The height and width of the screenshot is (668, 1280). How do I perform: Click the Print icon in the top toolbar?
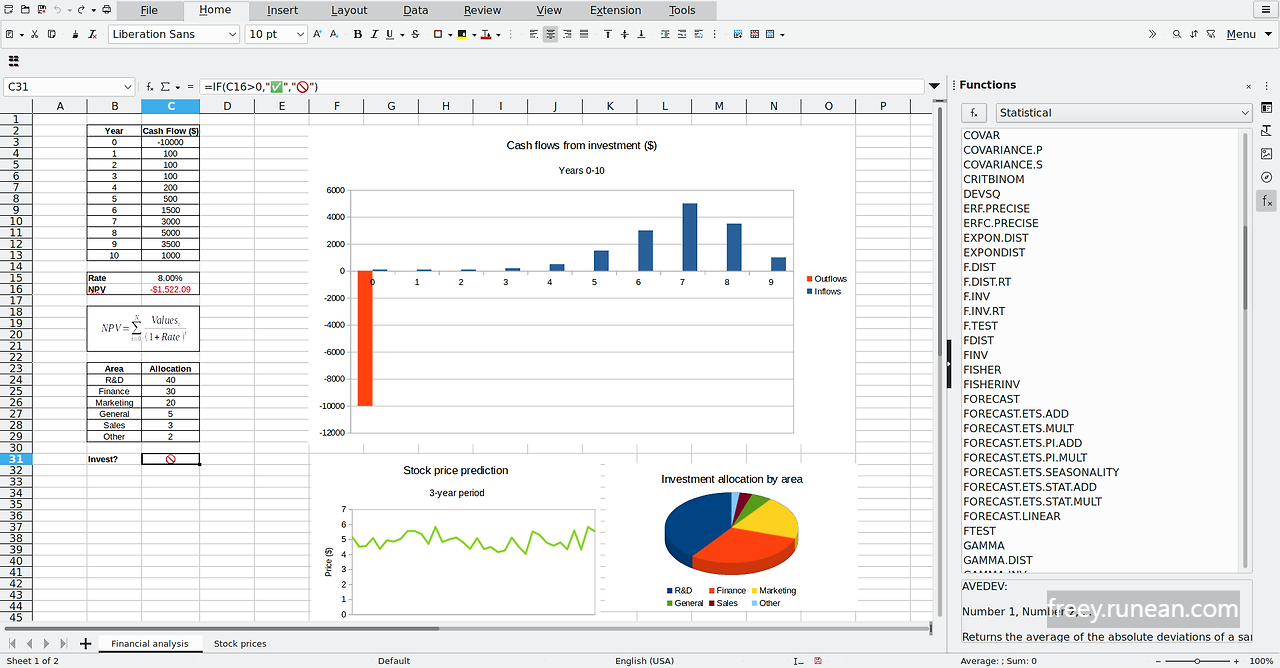(x=106, y=8)
